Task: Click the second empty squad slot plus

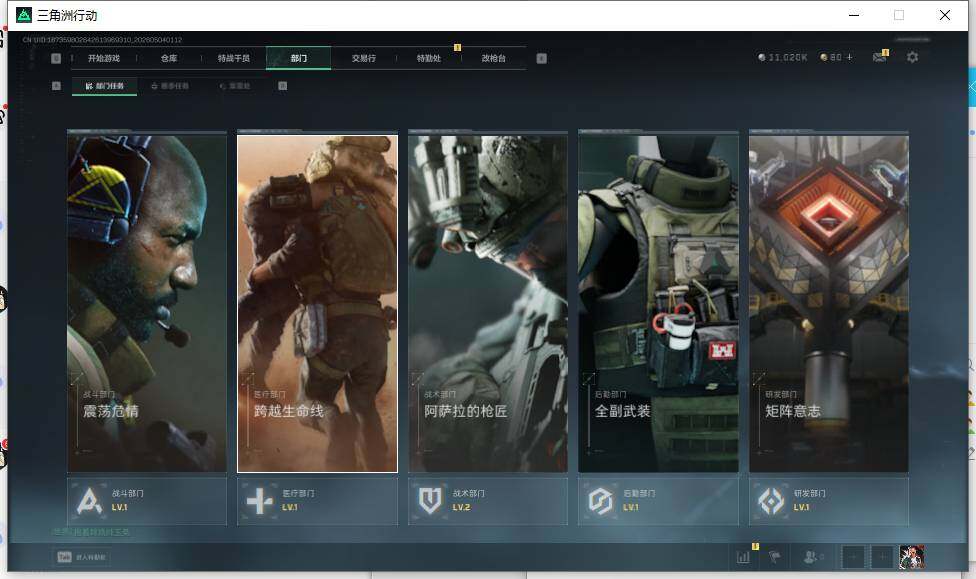Action: tap(881, 557)
